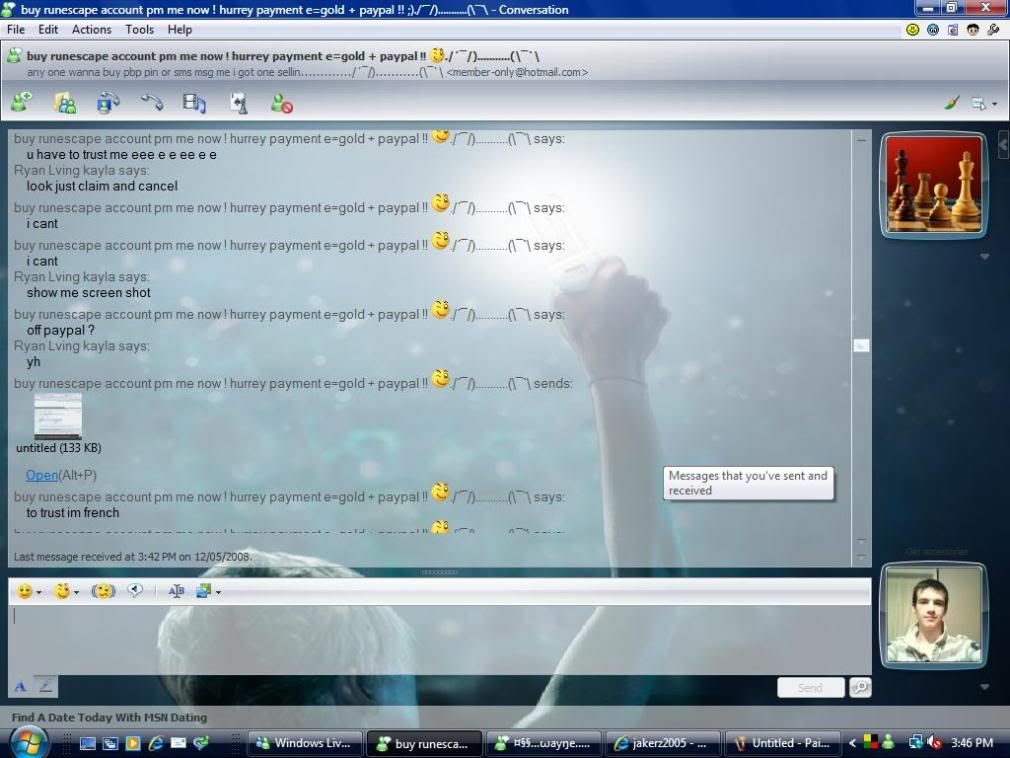Click the voice clip speech bubble icon
Screen dimensions: 1010x758
135,591
